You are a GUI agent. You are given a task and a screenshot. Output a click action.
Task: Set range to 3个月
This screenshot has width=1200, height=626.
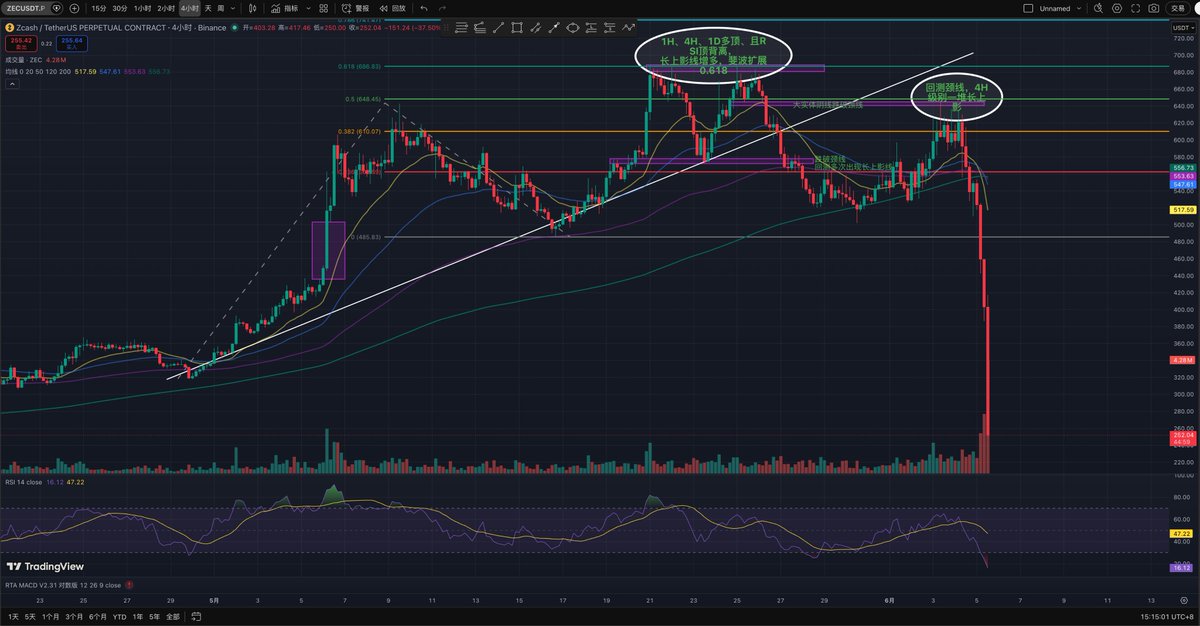coord(74,616)
